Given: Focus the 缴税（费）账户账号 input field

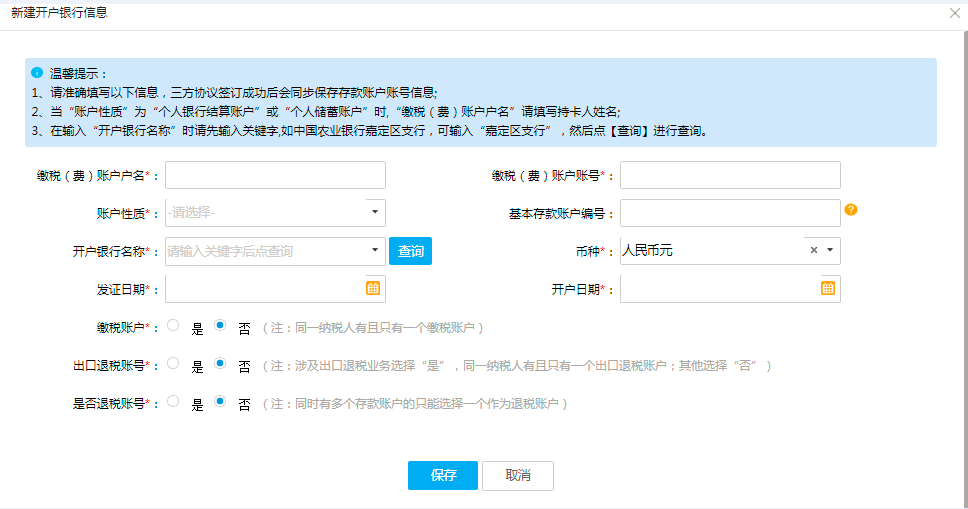Looking at the screenshot, I should coord(730,175).
